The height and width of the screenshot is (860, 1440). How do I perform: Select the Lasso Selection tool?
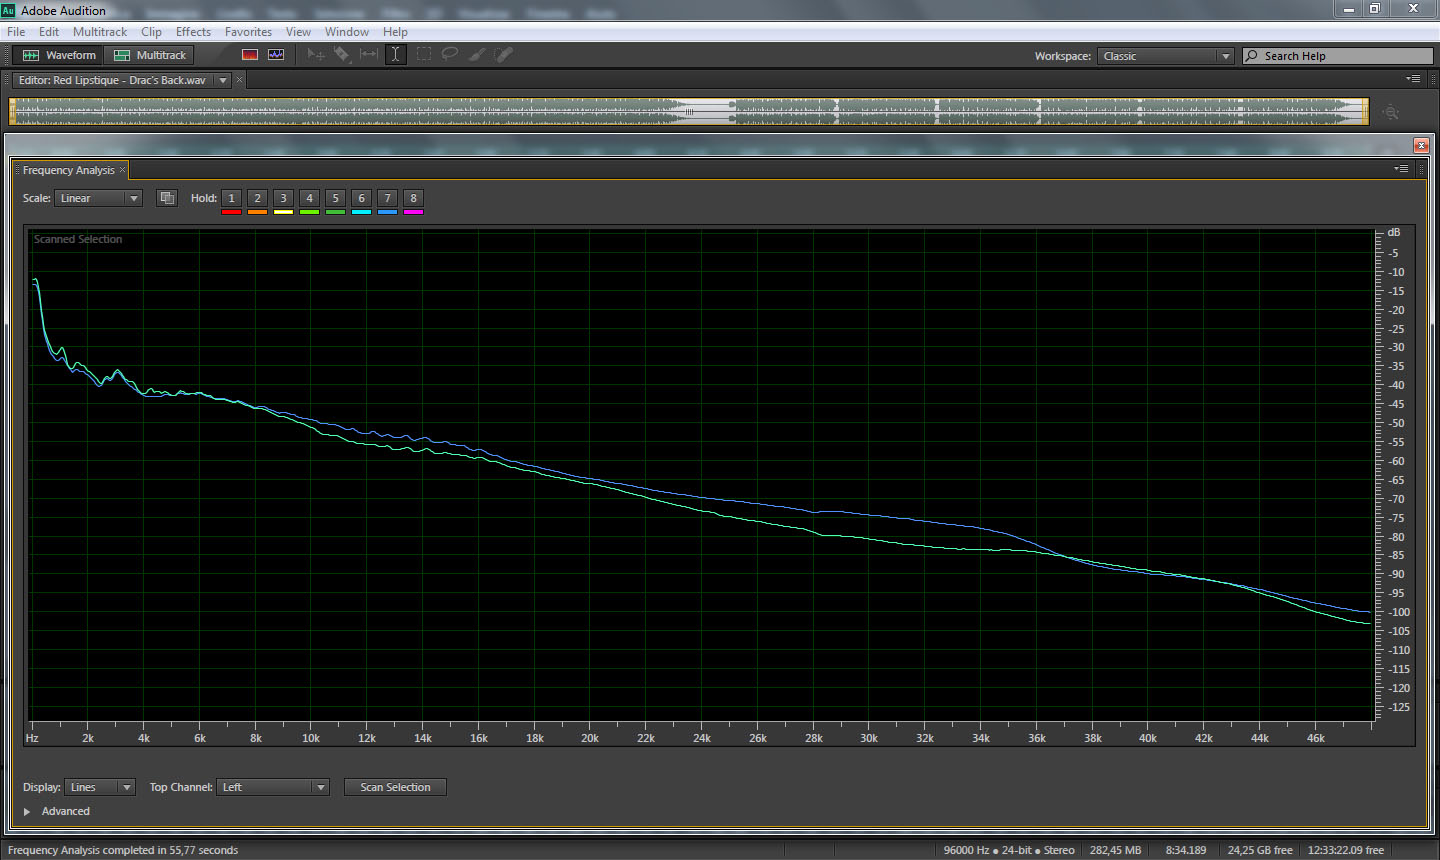pos(450,55)
